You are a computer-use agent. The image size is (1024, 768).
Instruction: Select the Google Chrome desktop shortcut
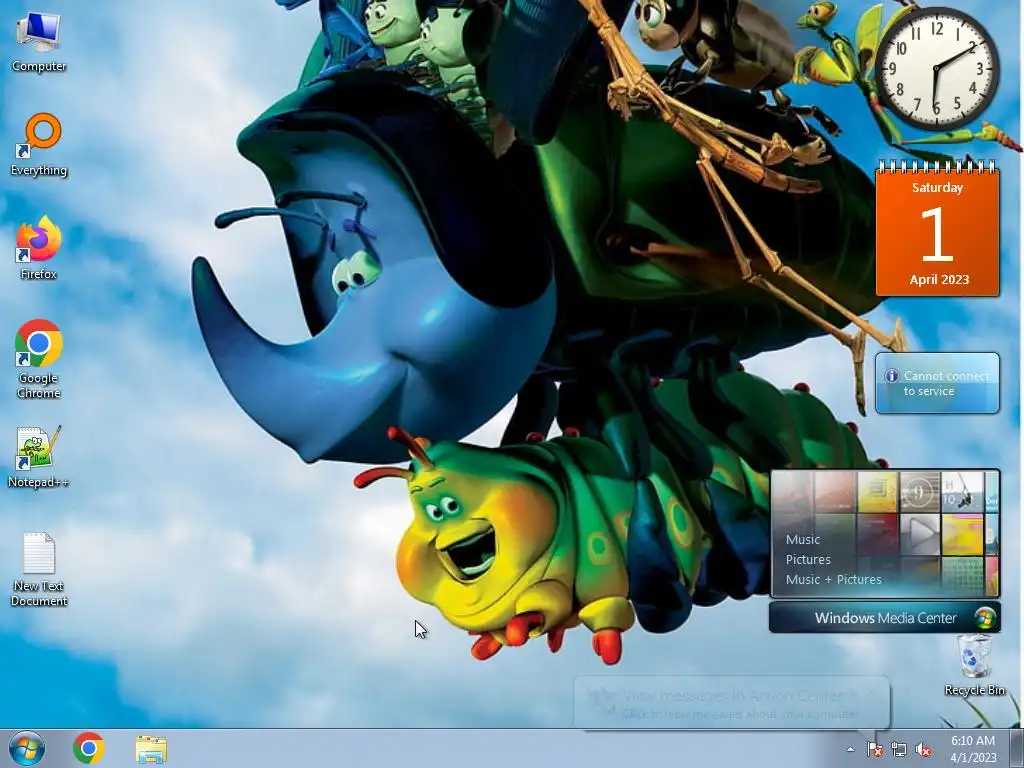click(x=39, y=359)
